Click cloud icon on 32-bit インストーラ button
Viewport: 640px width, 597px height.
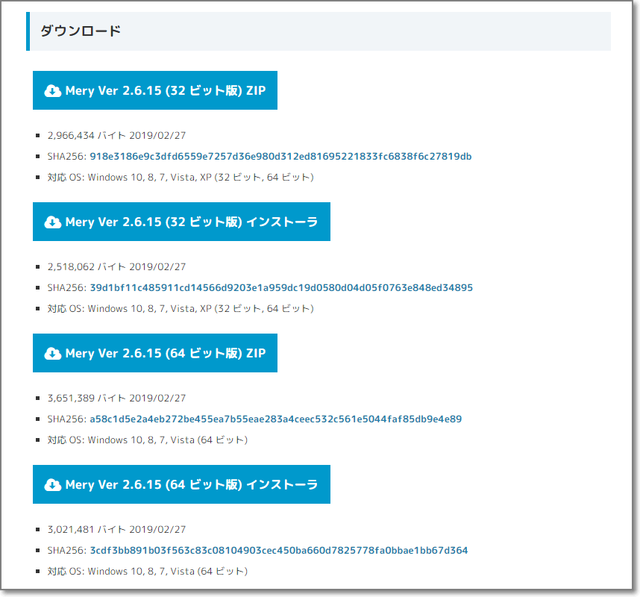point(52,222)
